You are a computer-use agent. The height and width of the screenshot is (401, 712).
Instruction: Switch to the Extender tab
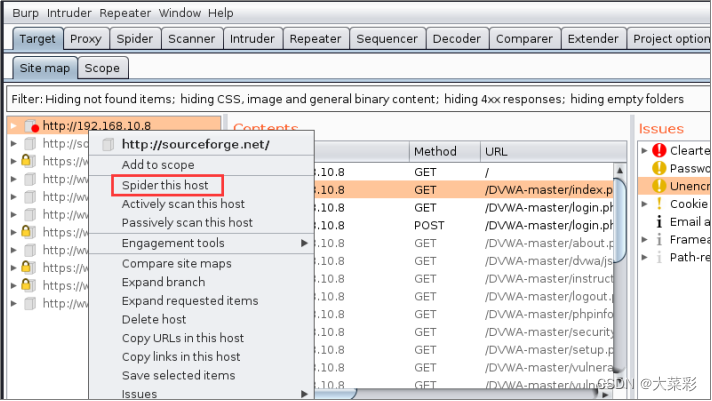coord(593,39)
